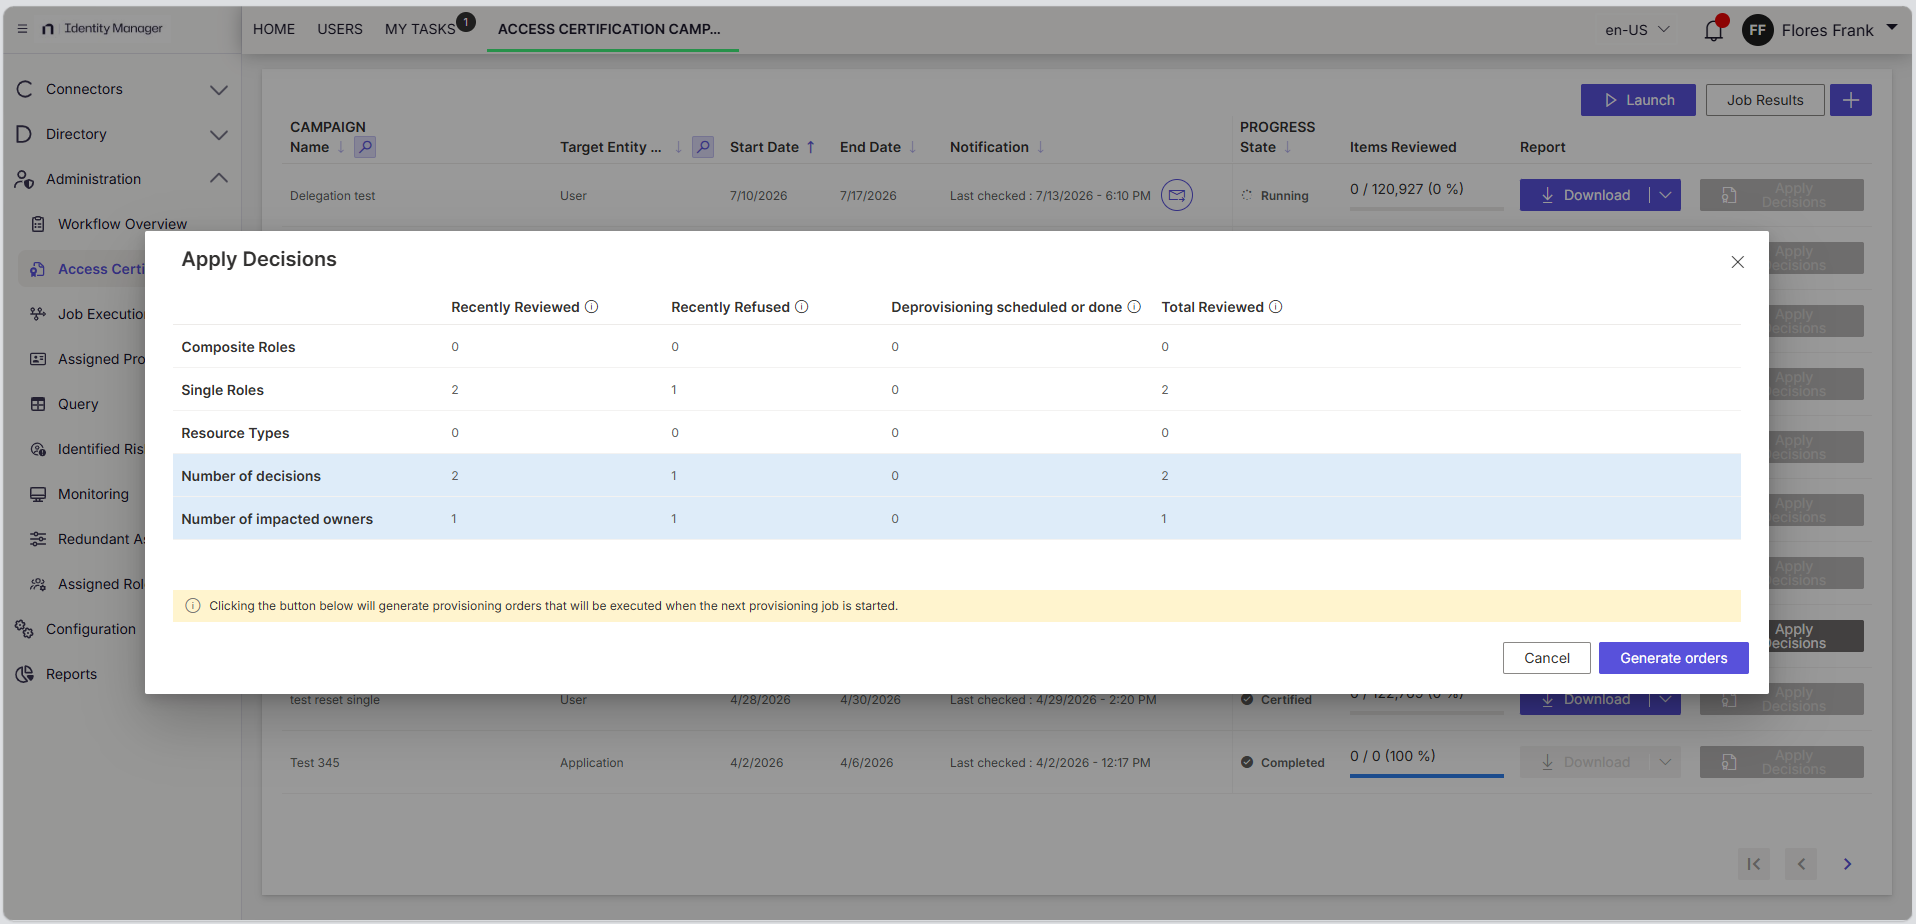1916x924 pixels.
Task: Close the Apply Decisions dialog
Action: coord(1738,262)
